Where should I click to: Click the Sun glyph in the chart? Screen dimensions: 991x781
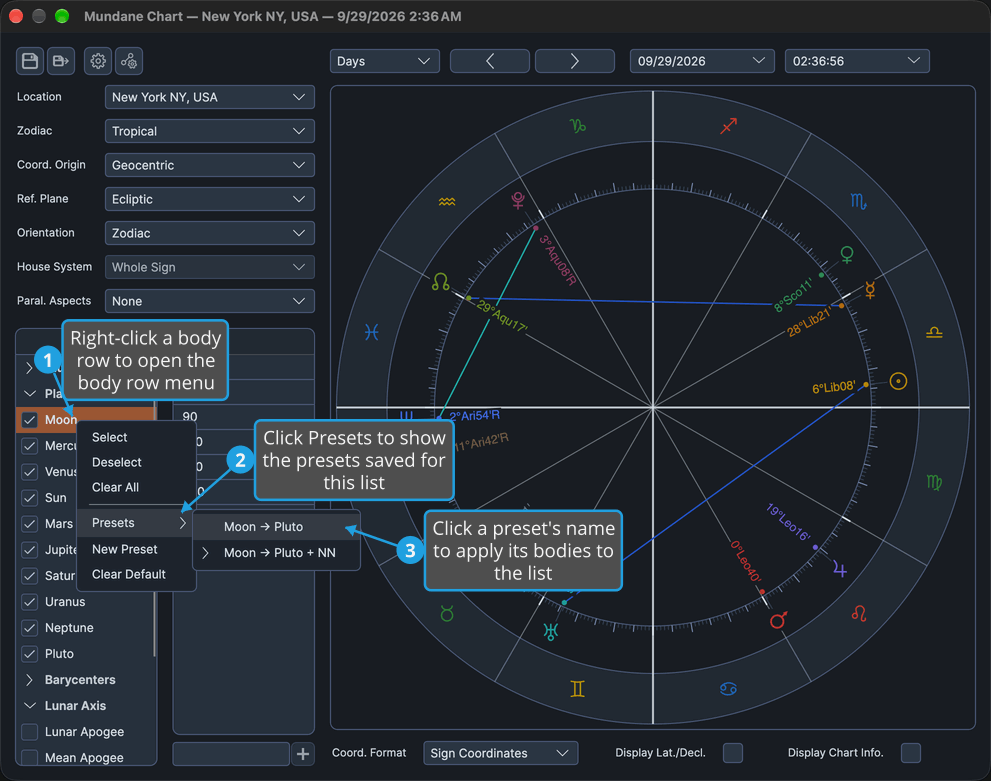coord(898,381)
